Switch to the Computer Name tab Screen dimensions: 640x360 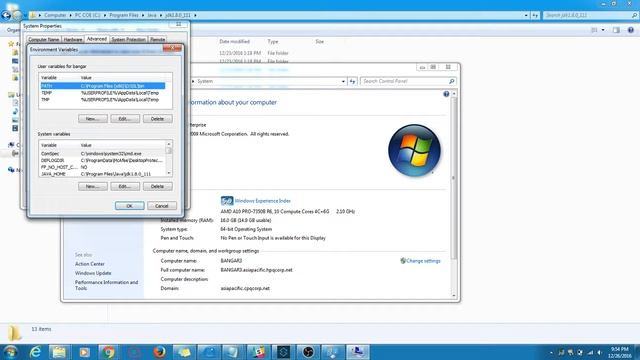tap(44, 40)
